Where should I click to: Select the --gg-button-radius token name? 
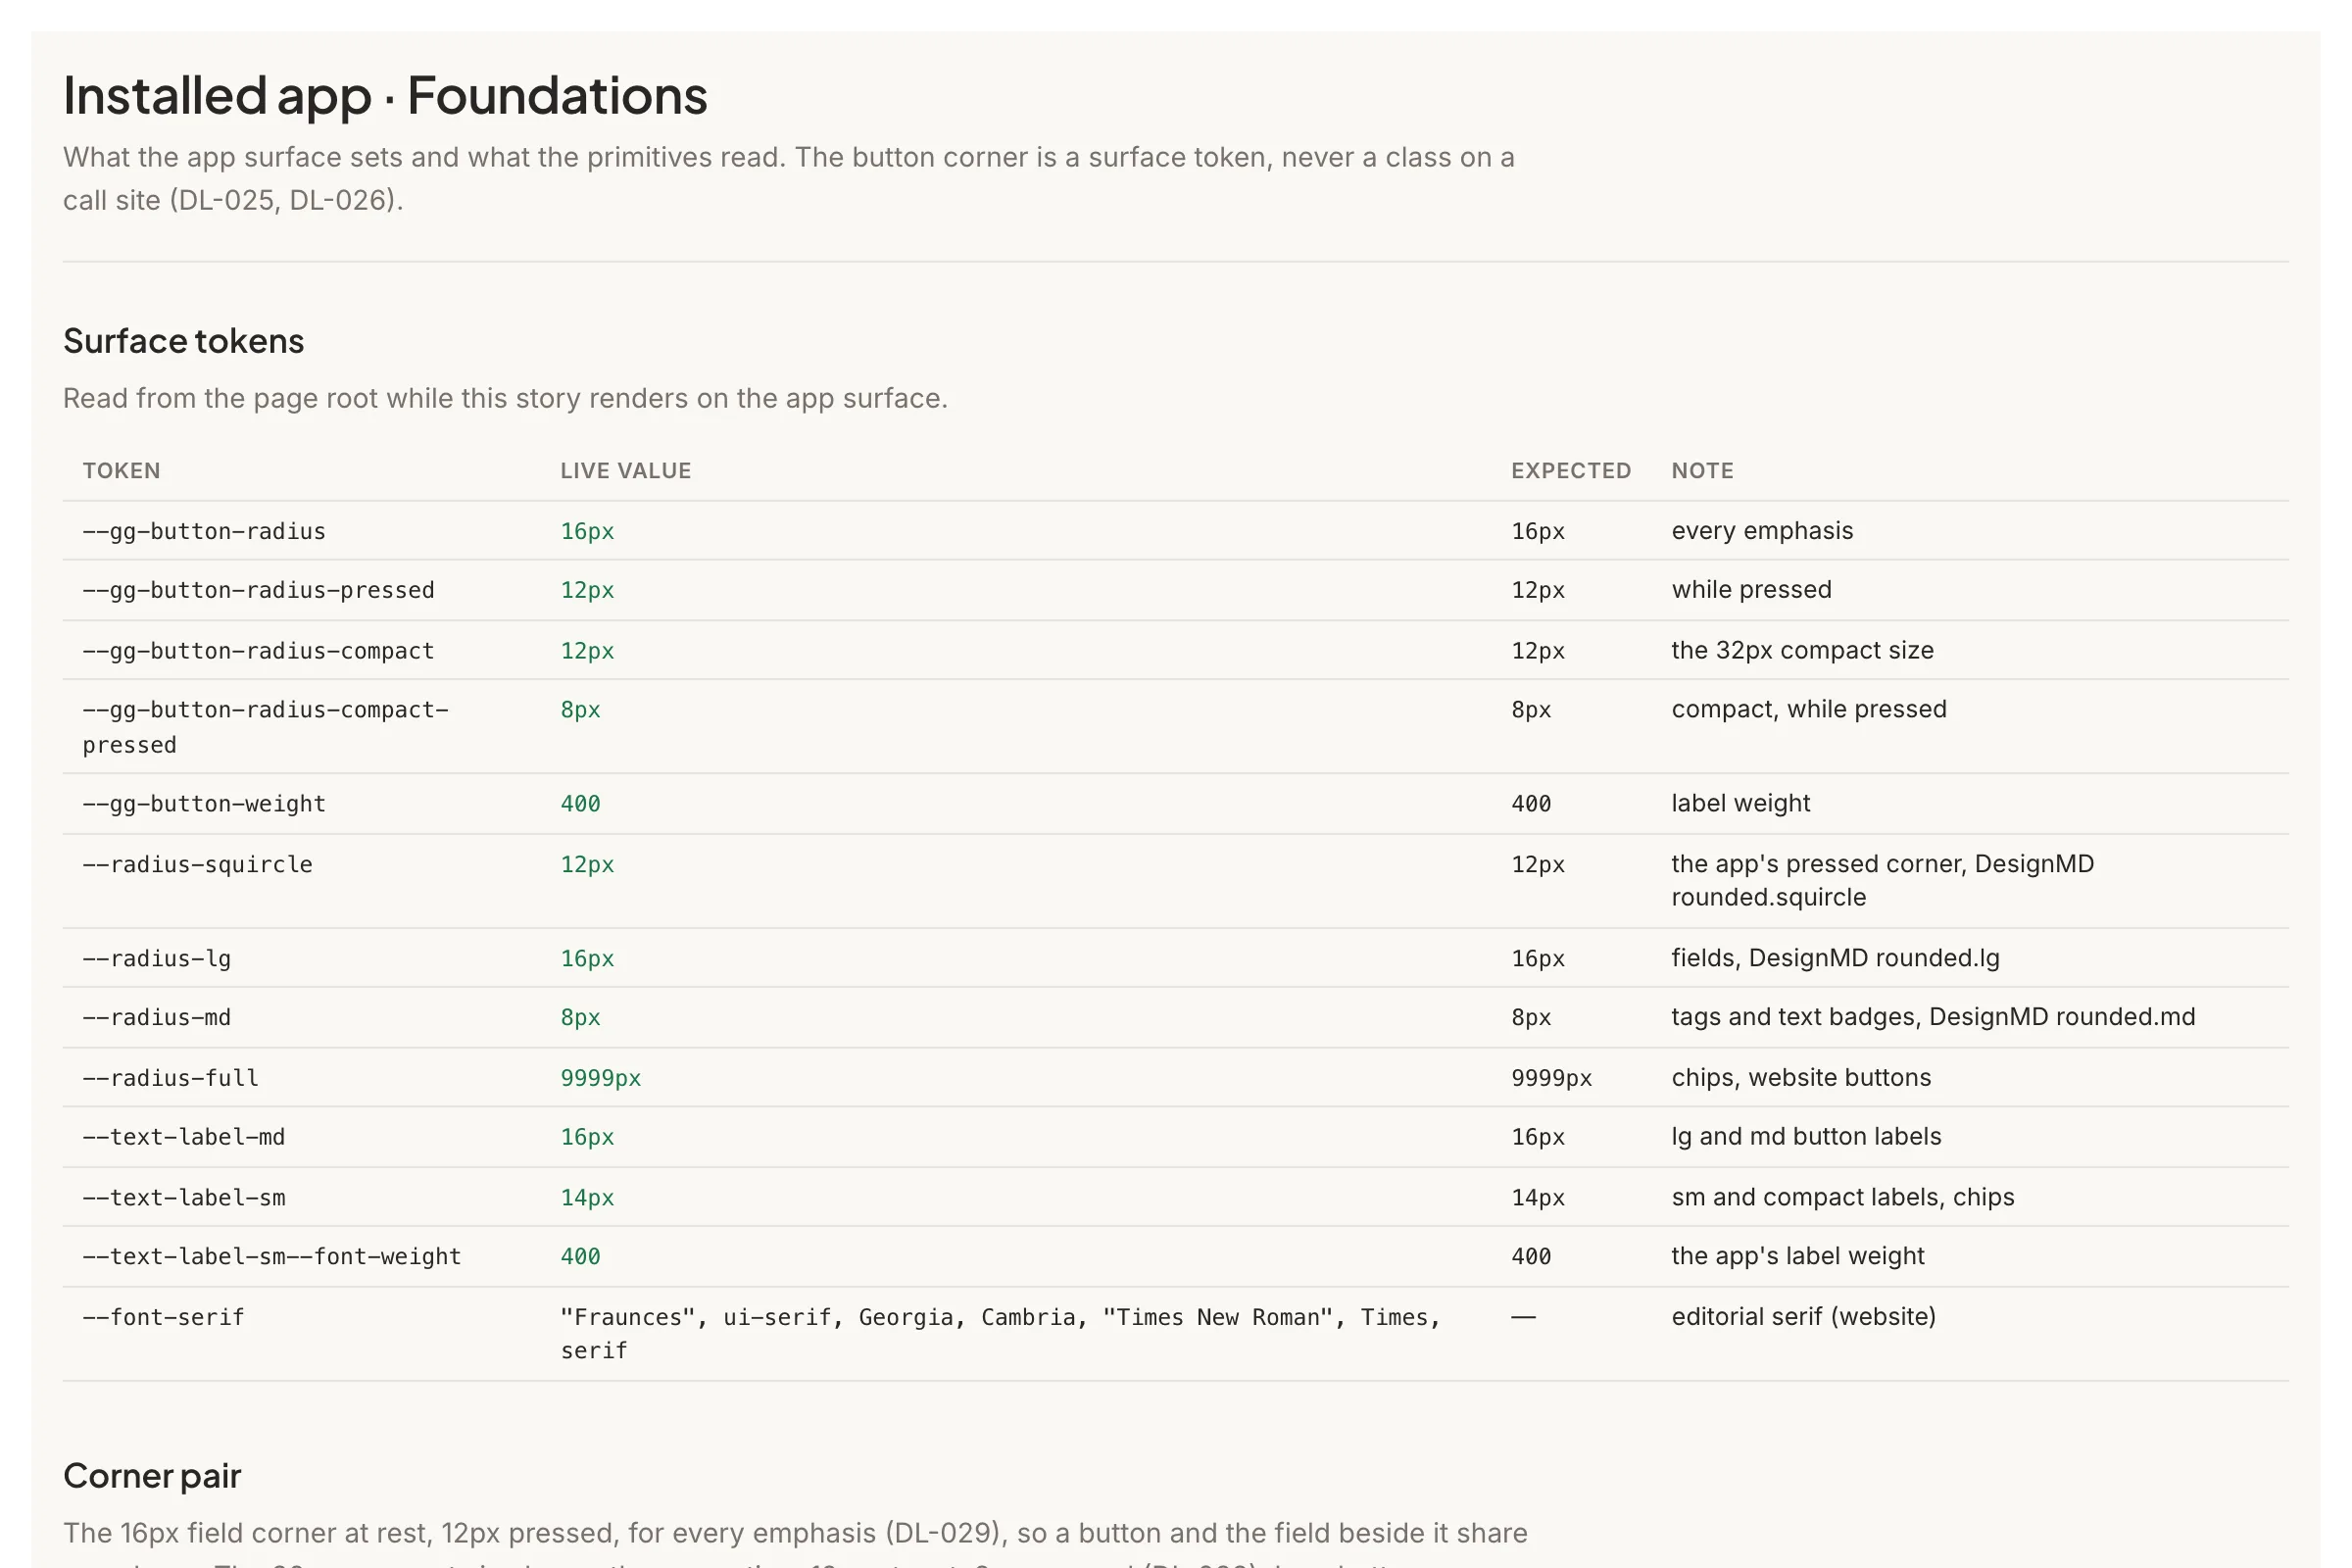click(204, 531)
